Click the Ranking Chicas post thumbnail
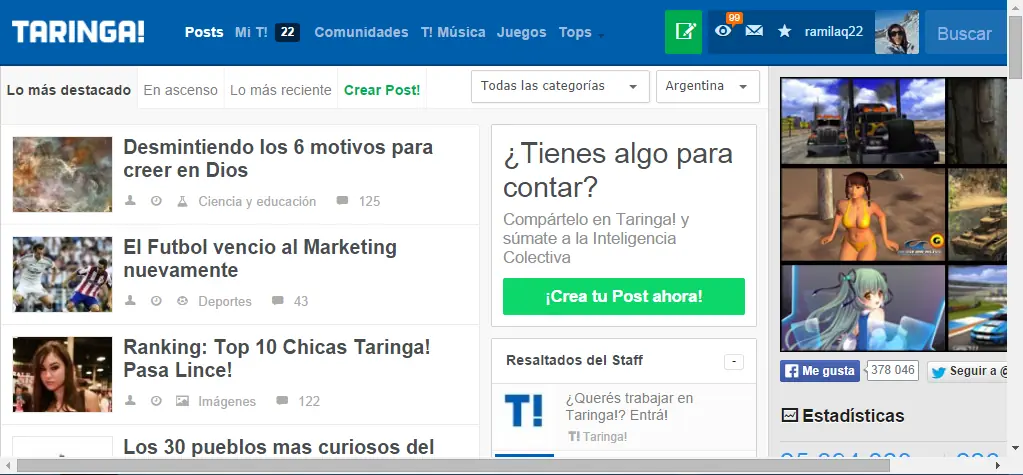 click(63, 375)
